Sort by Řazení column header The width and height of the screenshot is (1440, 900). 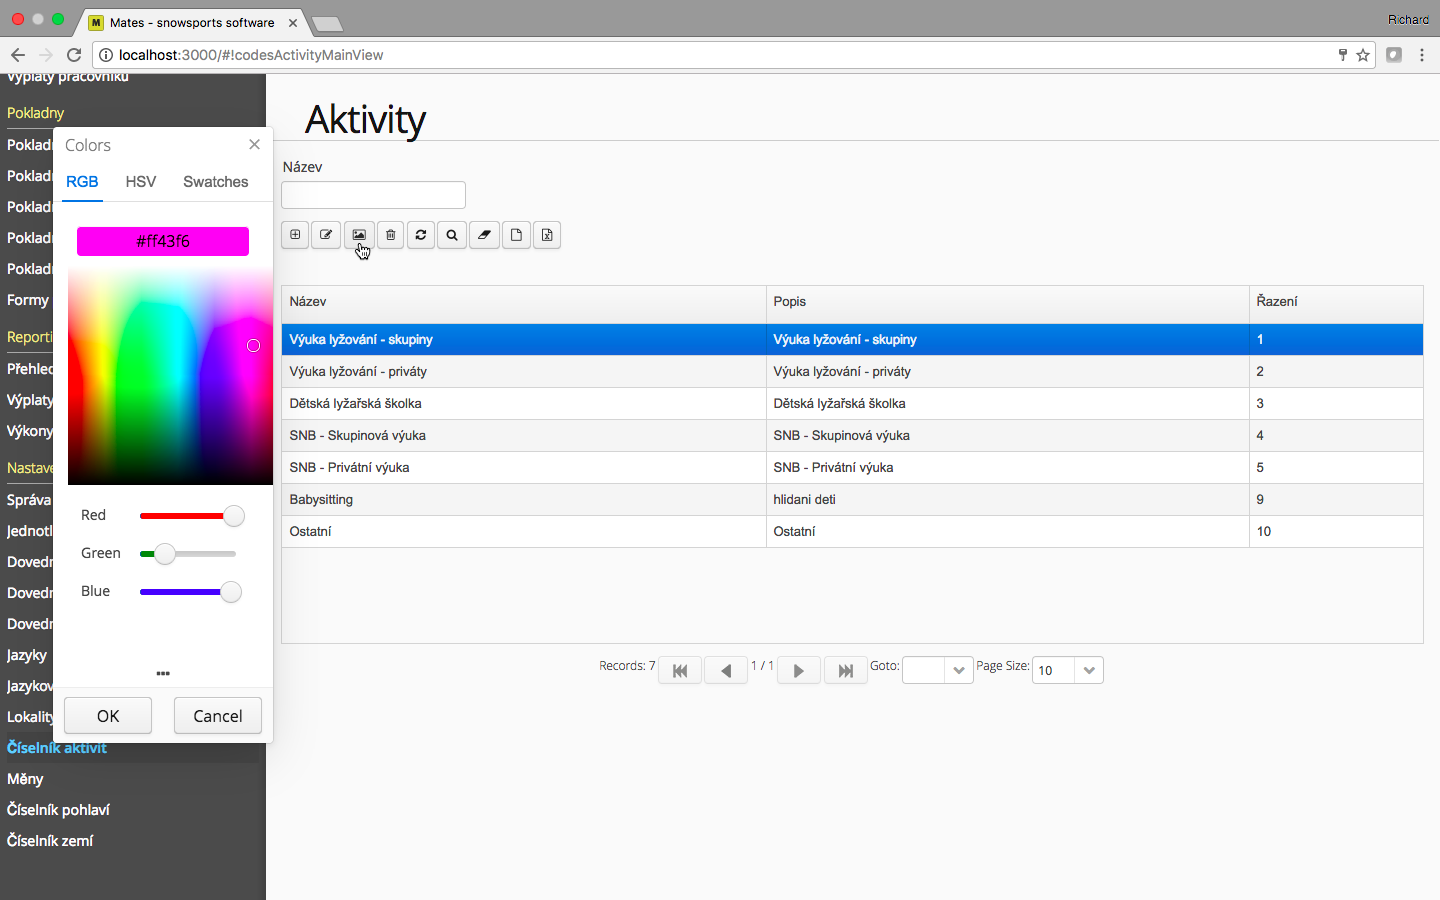pyautogui.click(x=1336, y=302)
